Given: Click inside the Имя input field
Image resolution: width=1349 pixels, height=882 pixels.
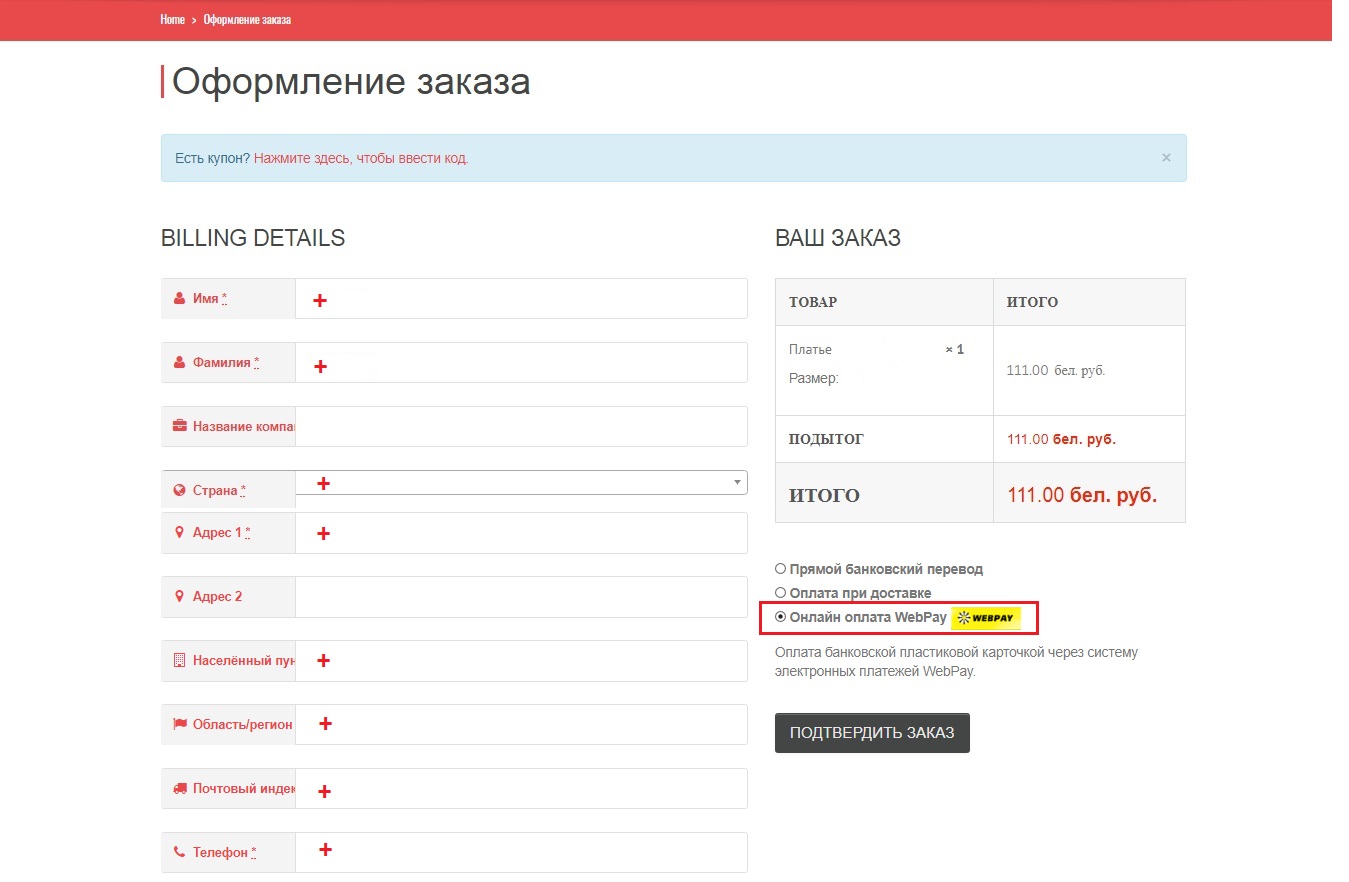Looking at the screenshot, I should 520,297.
